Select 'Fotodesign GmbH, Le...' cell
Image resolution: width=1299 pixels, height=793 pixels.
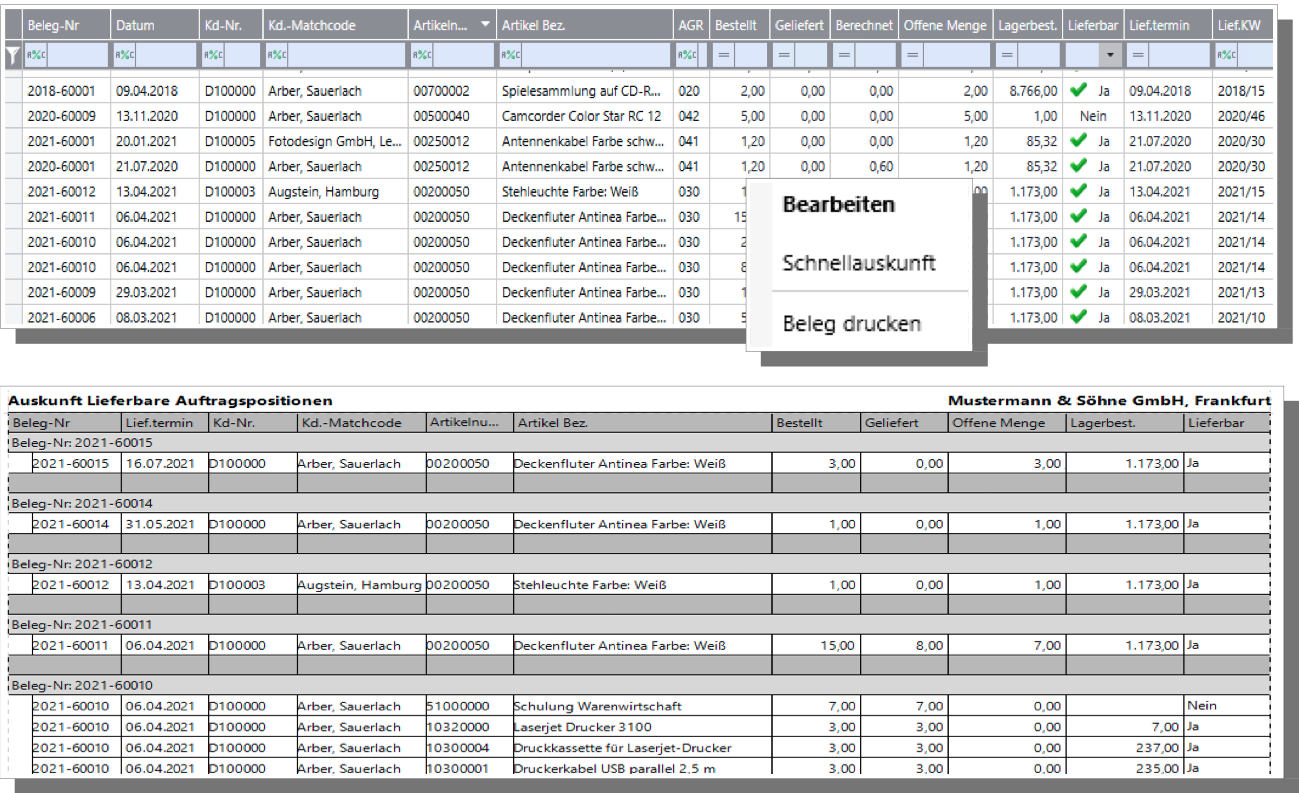[333, 141]
